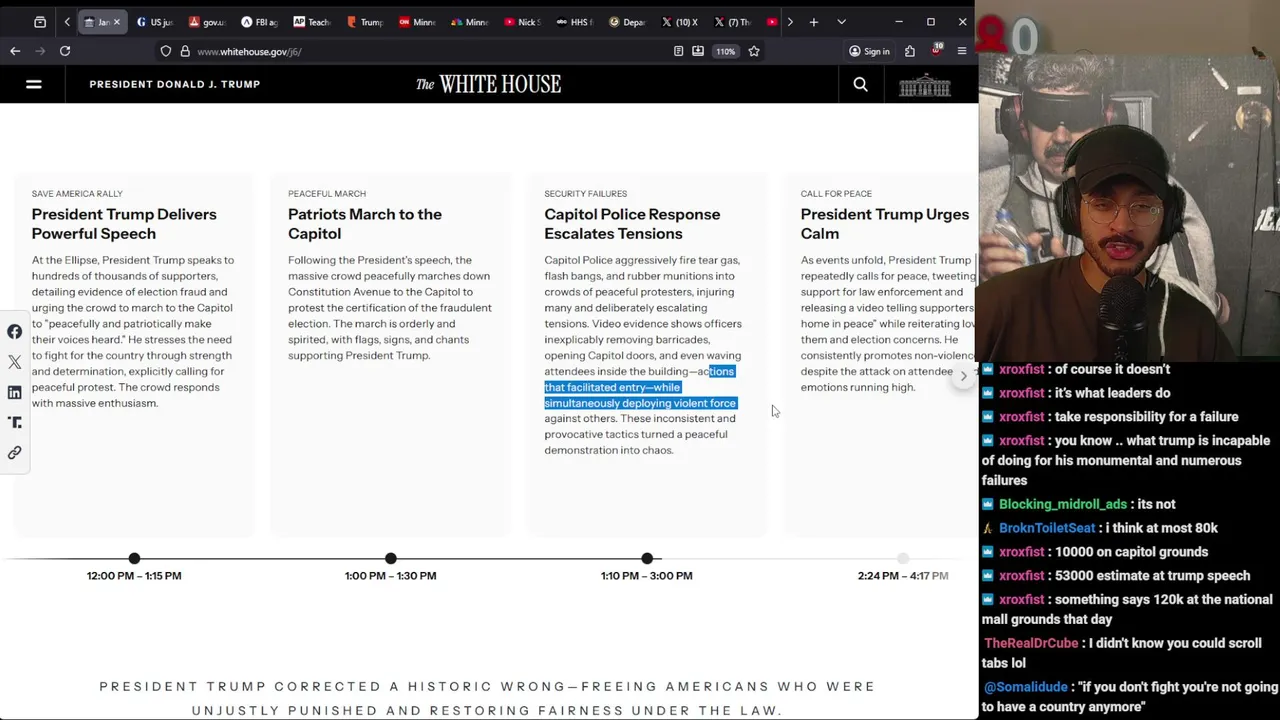Go back to the previous page
This screenshot has height=720, width=1280.
pos(15,51)
